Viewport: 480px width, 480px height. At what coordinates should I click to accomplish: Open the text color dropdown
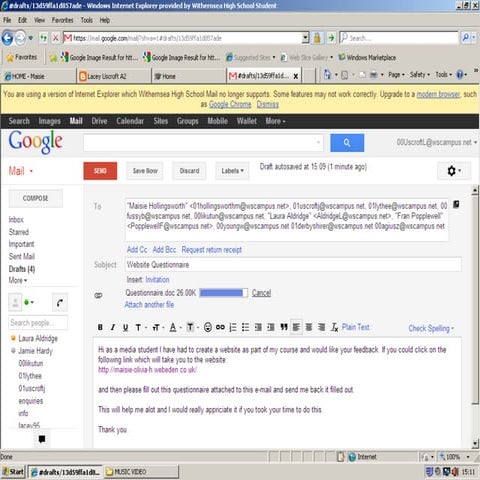tap(175, 327)
